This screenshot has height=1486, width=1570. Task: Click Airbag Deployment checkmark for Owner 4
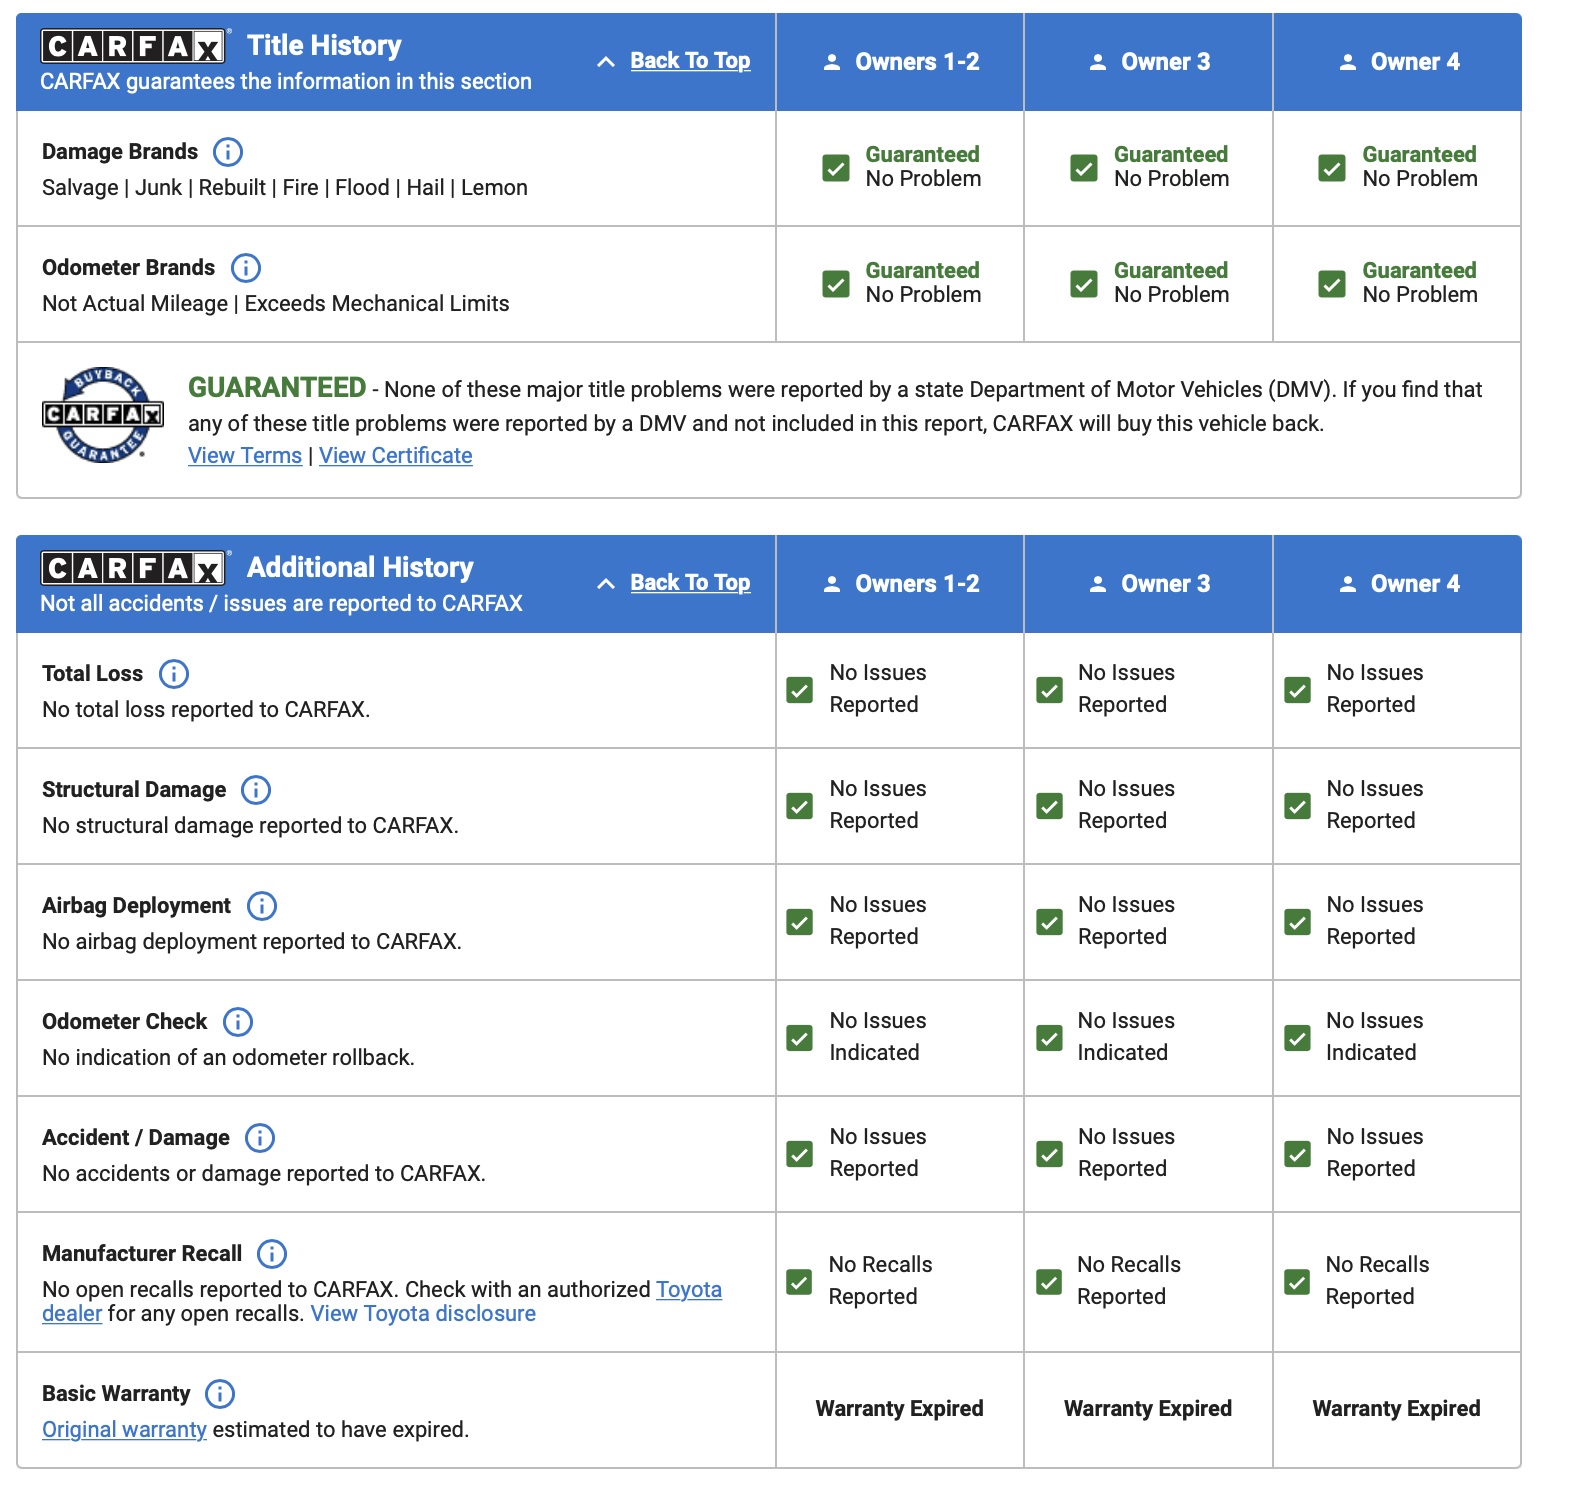[x=1297, y=922]
